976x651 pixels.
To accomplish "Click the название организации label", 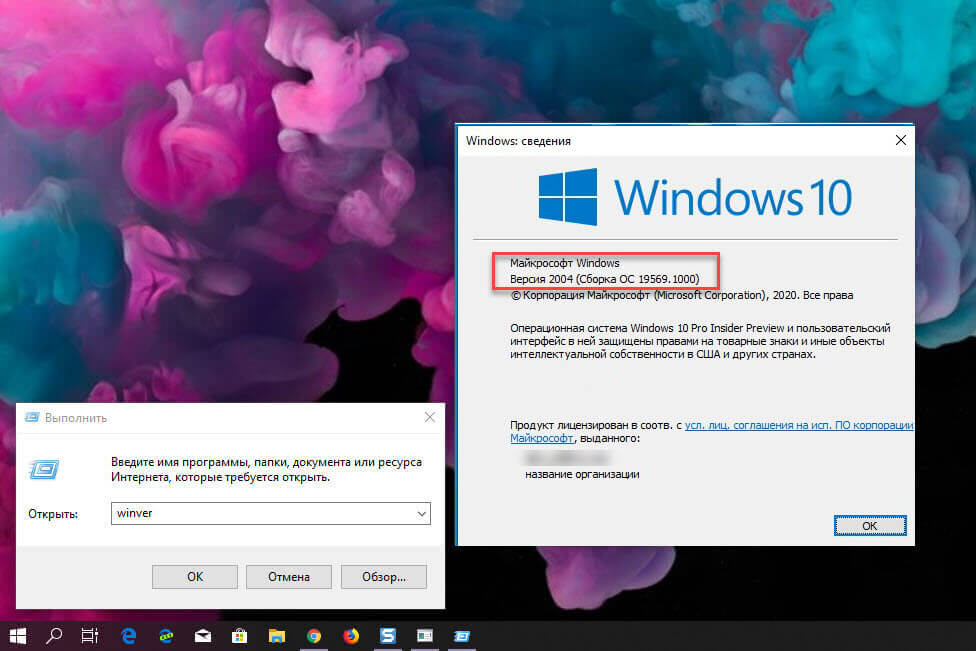I will [582, 474].
